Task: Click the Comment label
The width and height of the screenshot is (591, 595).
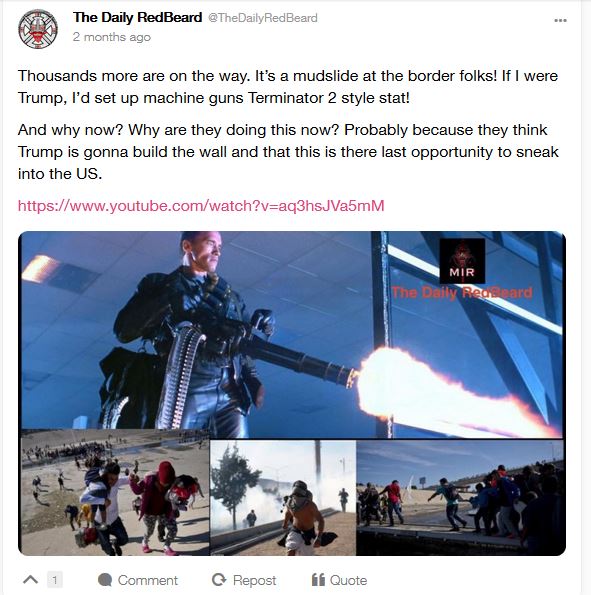Action: point(148,580)
